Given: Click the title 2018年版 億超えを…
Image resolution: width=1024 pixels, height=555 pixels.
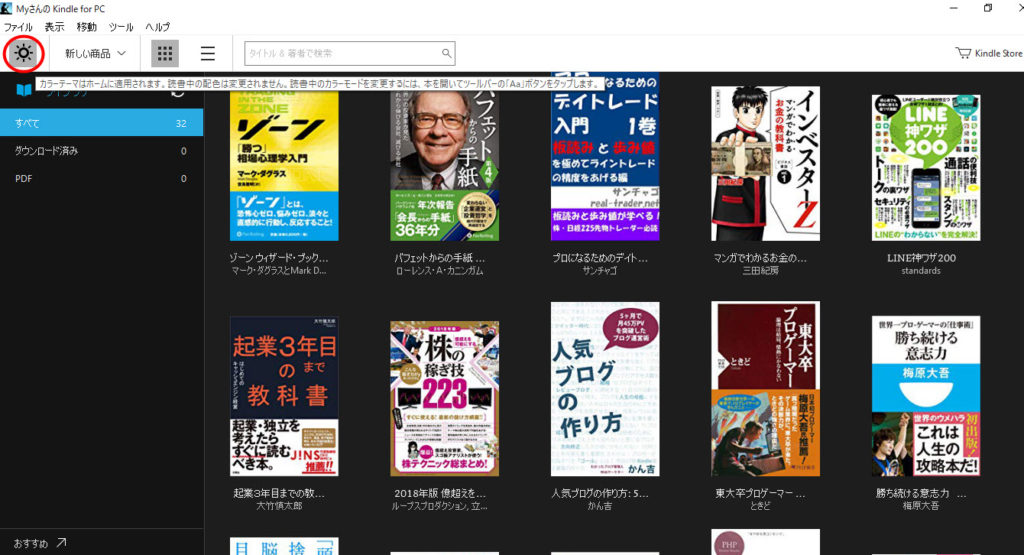Looking at the screenshot, I should pyautogui.click(x=440, y=493).
